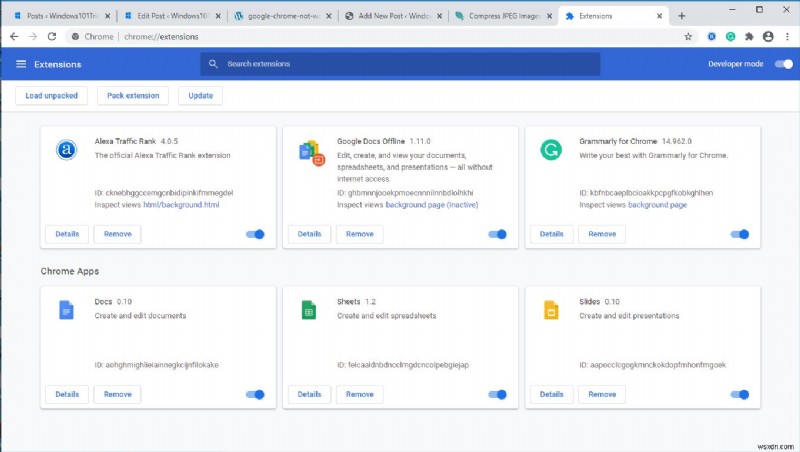800x452 pixels.
Task: Click the Google Docs Offline icon
Action: 311,152
